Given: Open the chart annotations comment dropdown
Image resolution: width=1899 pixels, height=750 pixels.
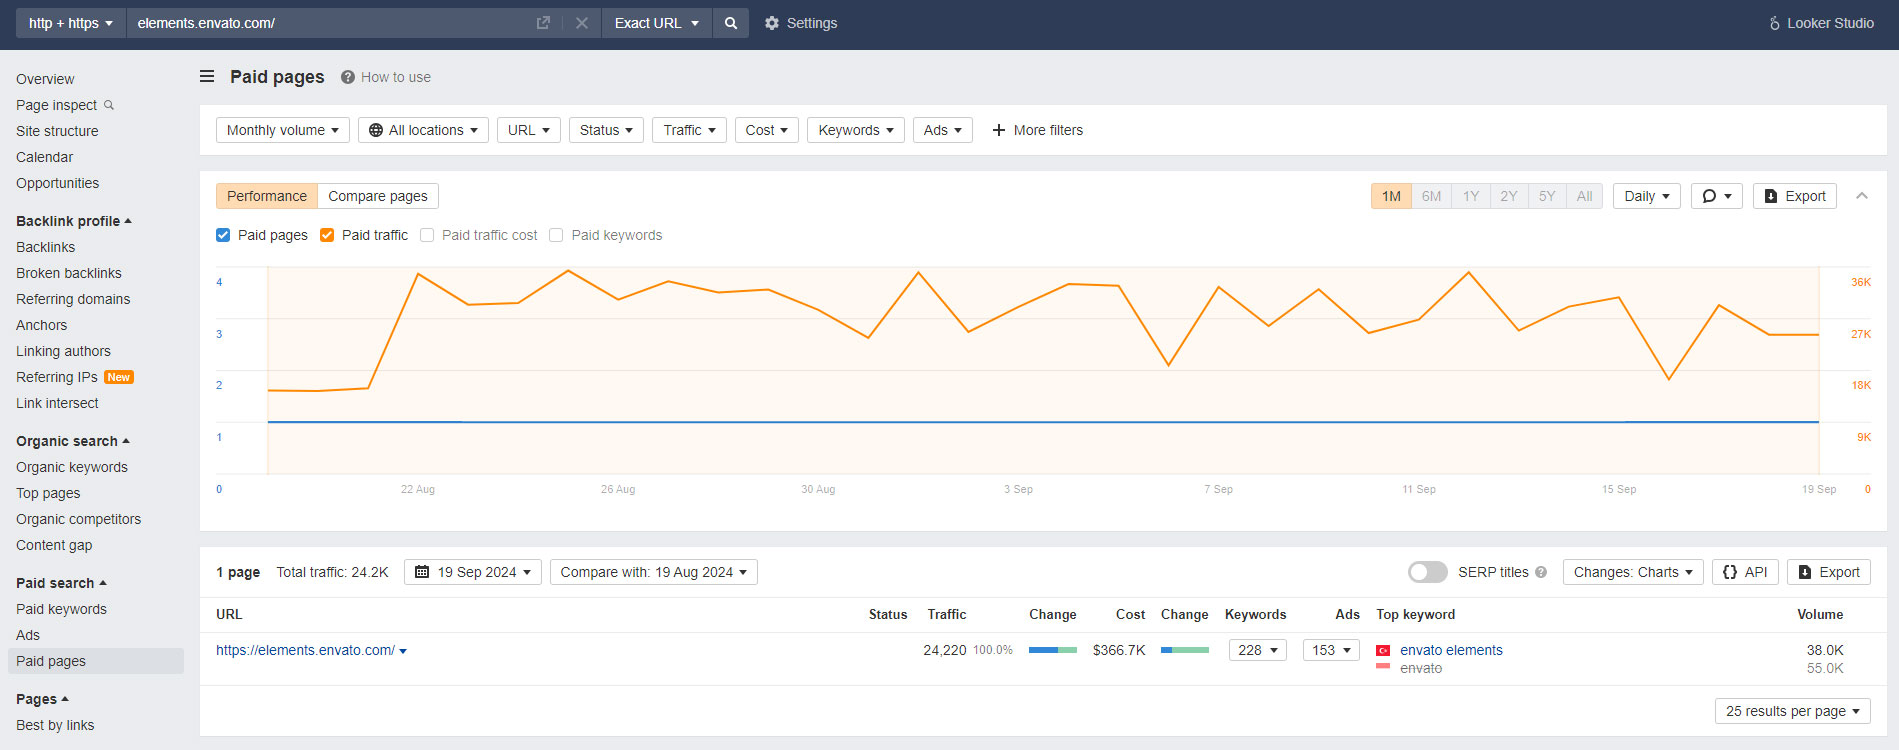Looking at the screenshot, I should pyautogui.click(x=1716, y=196).
